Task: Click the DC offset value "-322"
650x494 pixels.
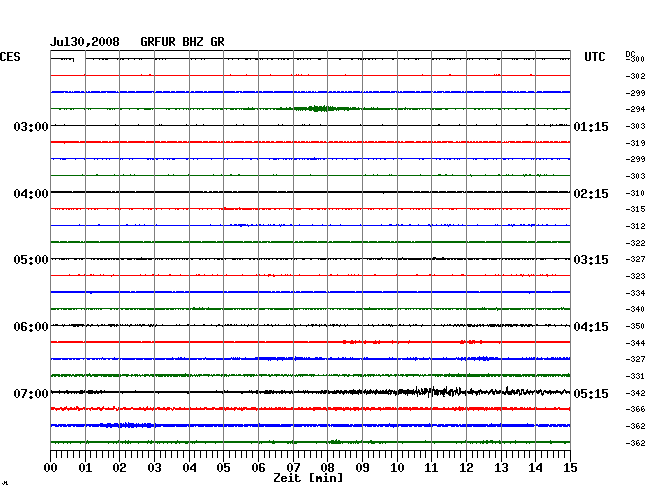Action: [635, 243]
